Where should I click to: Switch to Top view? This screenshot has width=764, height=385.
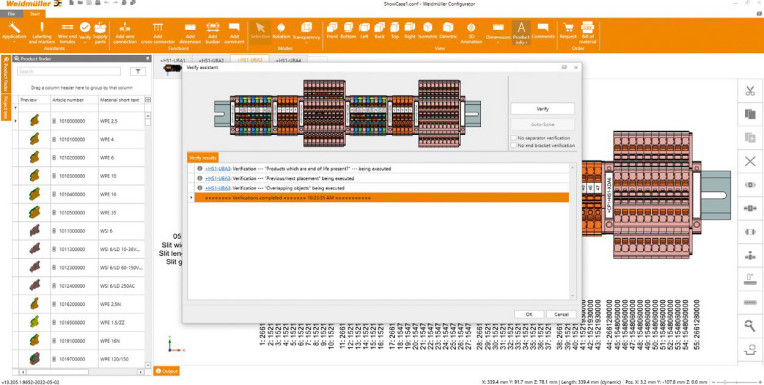tap(394, 30)
